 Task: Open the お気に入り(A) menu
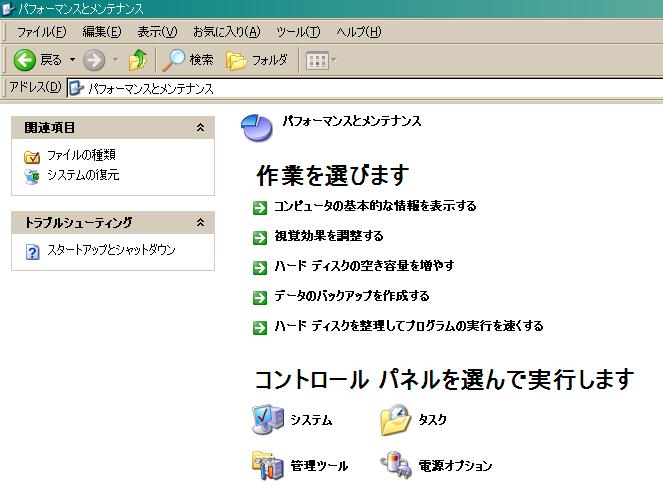pyautogui.click(x=228, y=32)
